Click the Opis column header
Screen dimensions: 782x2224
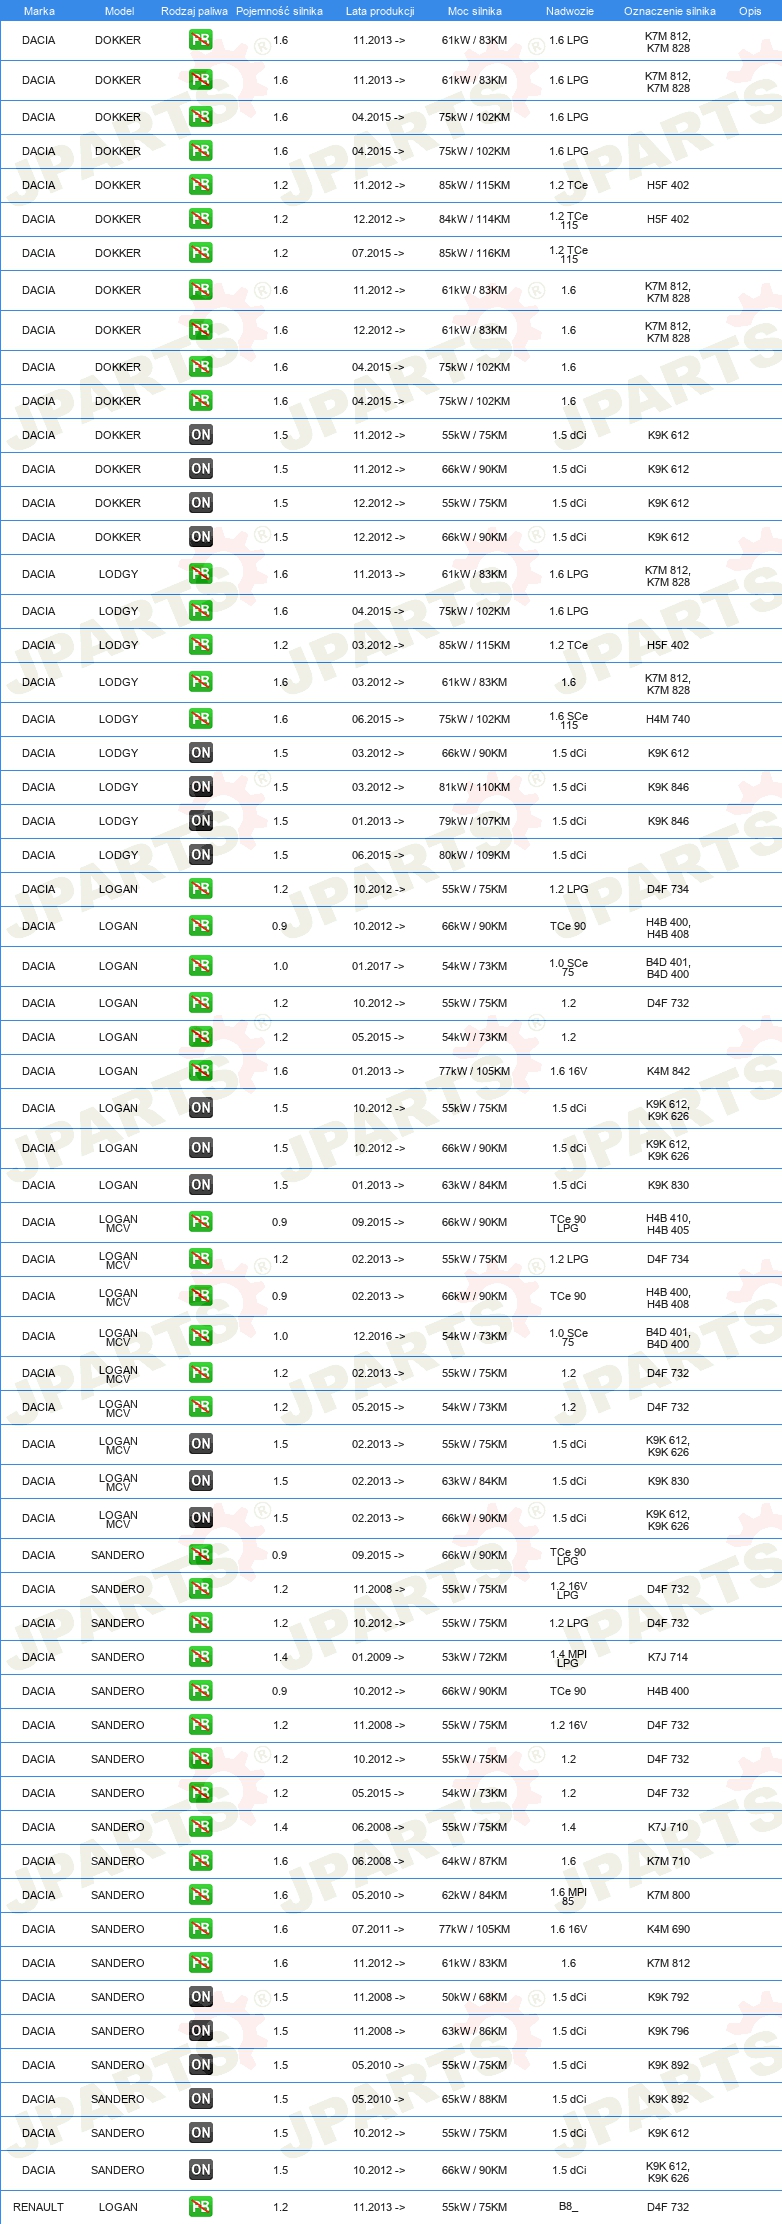(750, 11)
